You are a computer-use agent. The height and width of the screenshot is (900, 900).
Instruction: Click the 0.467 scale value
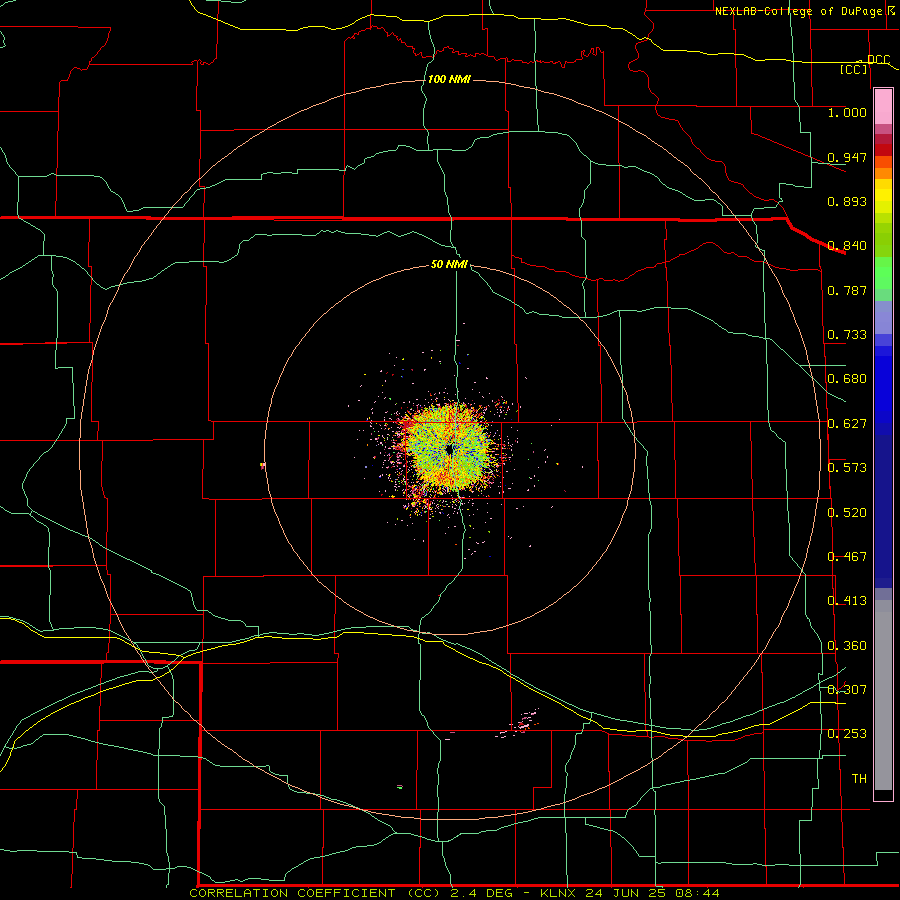click(x=847, y=557)
